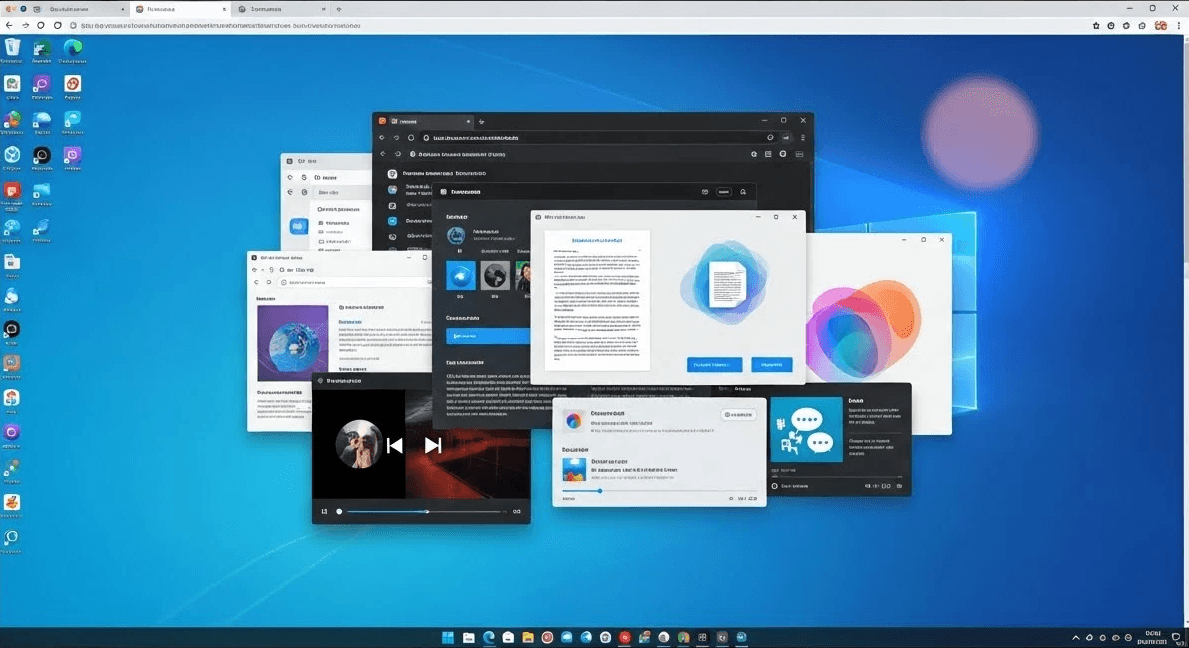
Task: Click the address field in light browser window
Action: point(353,282)
